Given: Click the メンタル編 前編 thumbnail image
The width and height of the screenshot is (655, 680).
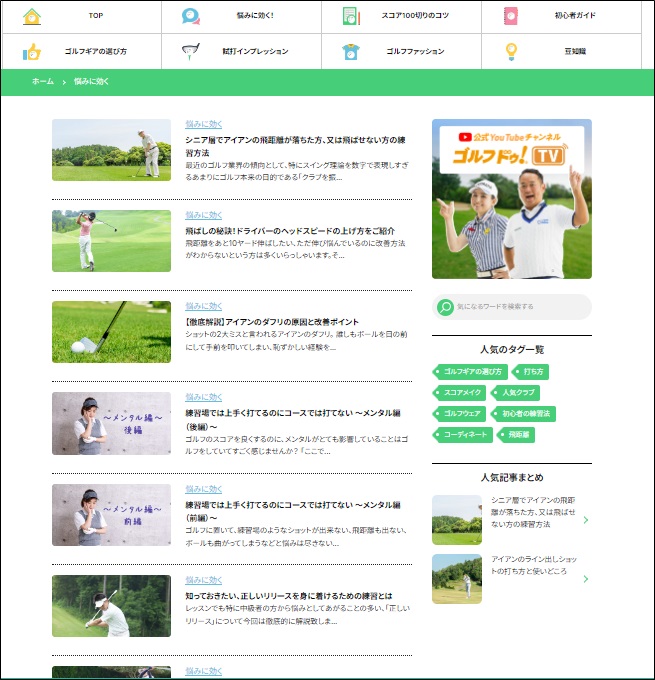Looking at the screenshot, I should [111, 515].
